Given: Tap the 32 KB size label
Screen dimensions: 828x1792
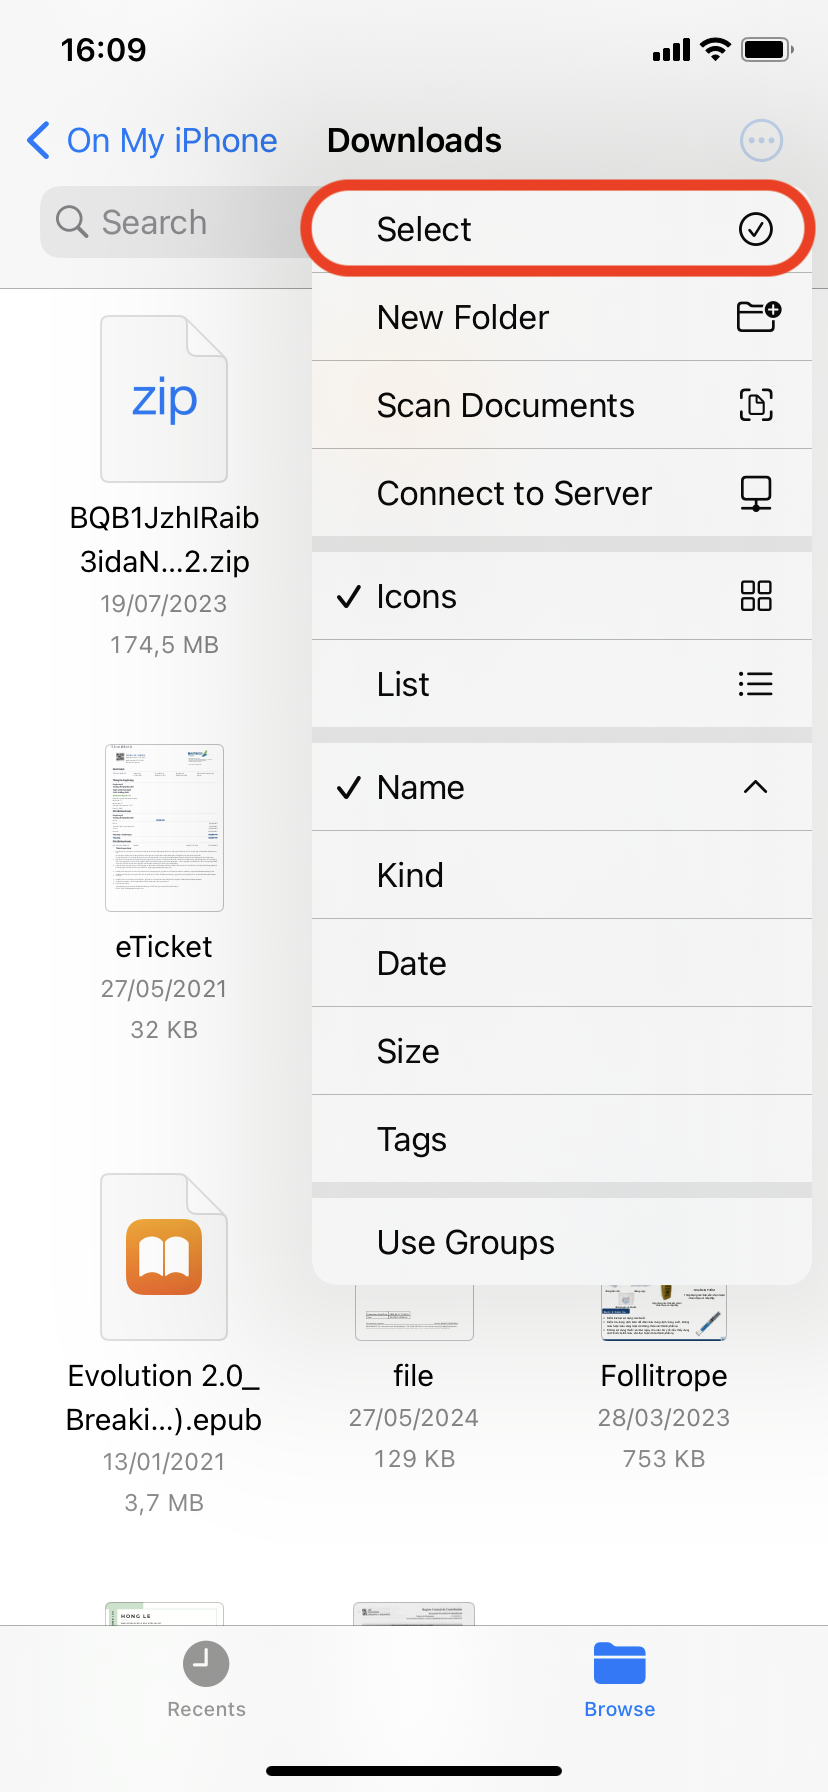Looking at the screenshot, I should [x=164, y=1030].
